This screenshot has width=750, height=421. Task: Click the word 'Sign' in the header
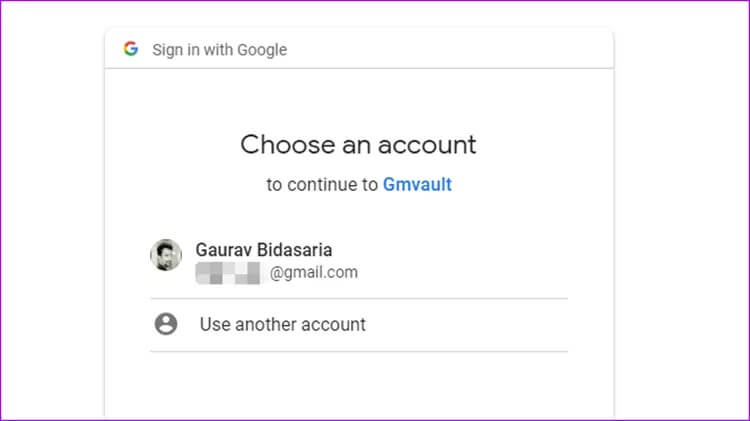click(x=167, y=50)
